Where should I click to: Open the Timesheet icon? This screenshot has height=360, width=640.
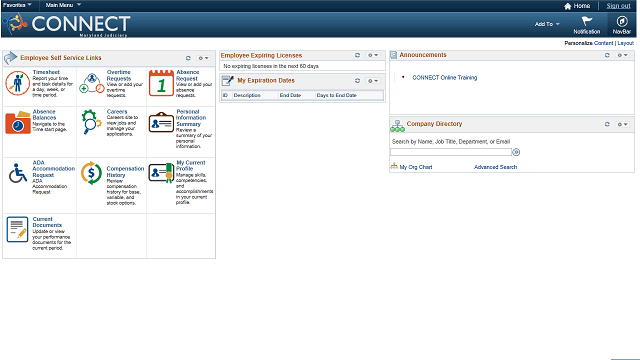click(17, 83)
